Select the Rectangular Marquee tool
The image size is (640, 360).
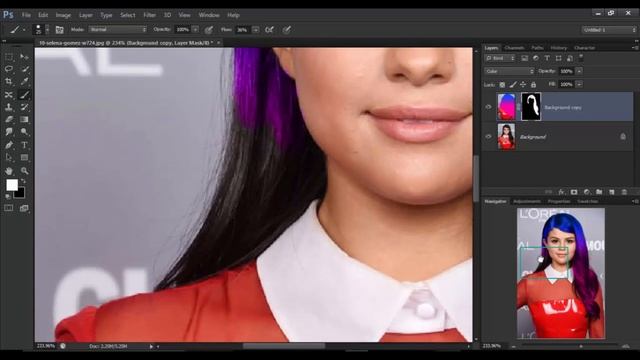pyautogui.click(x=9, y=57)
